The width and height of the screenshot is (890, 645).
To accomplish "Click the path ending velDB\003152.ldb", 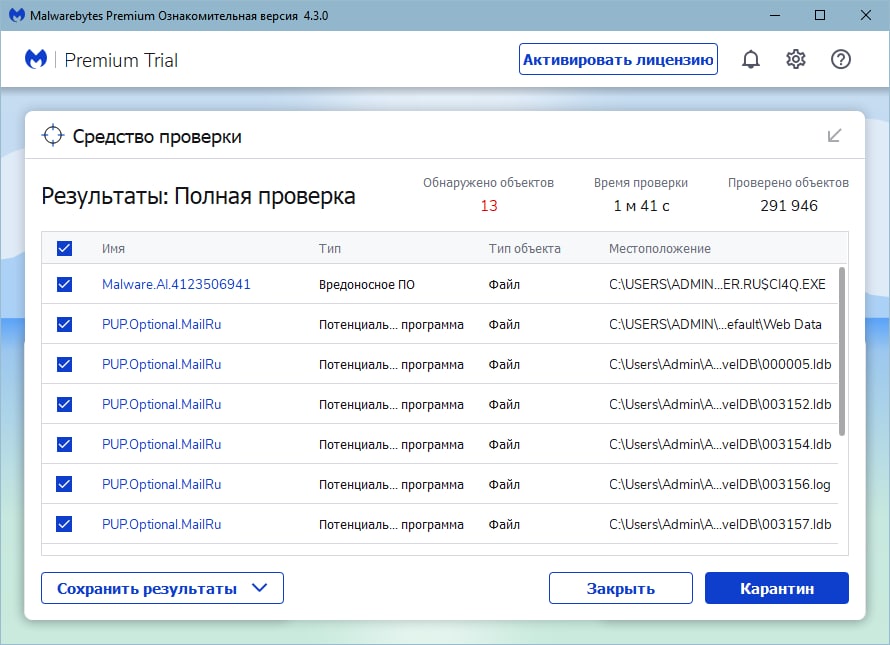I will click(x=720, y=404).
